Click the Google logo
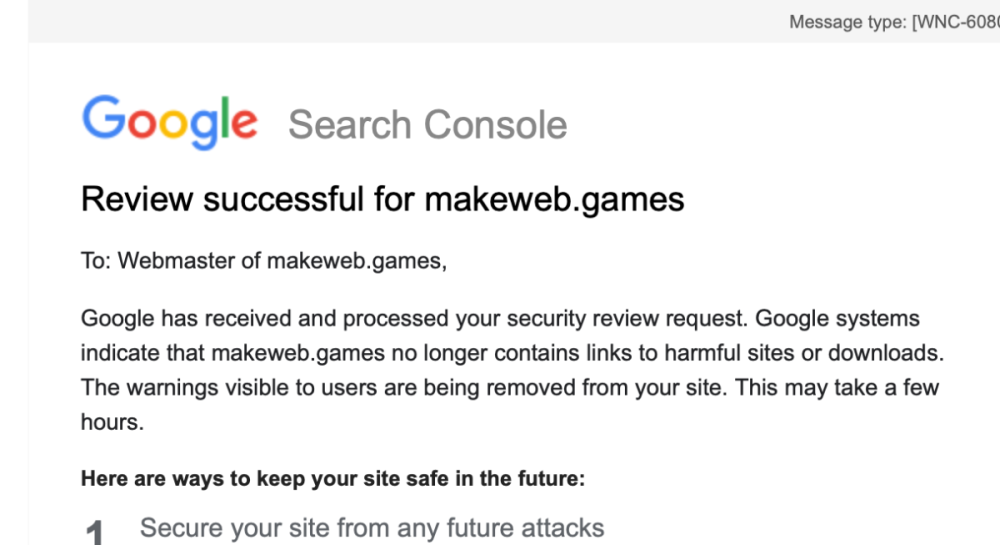 pyautogui.click(x=169, y=122)
